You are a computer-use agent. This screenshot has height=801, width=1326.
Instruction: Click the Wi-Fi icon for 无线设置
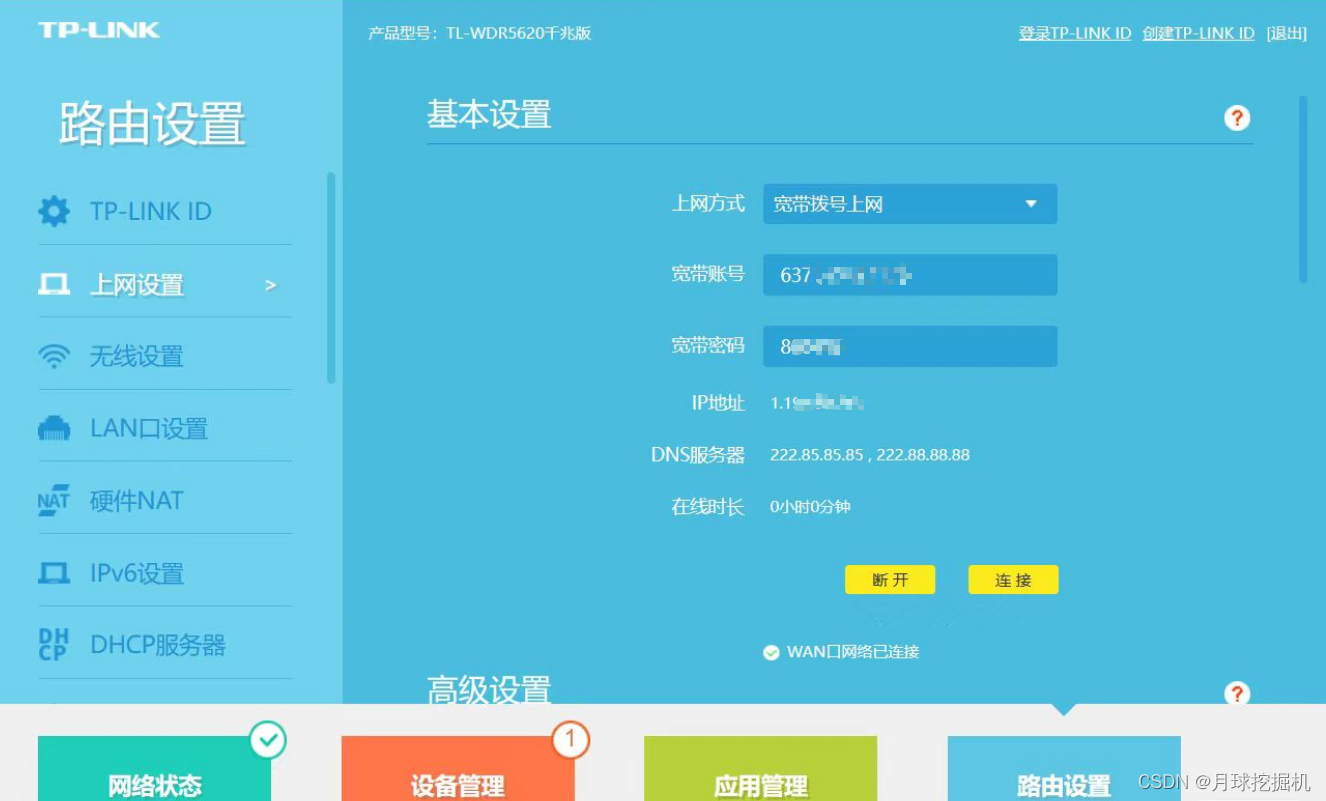(x=54, y=356)
